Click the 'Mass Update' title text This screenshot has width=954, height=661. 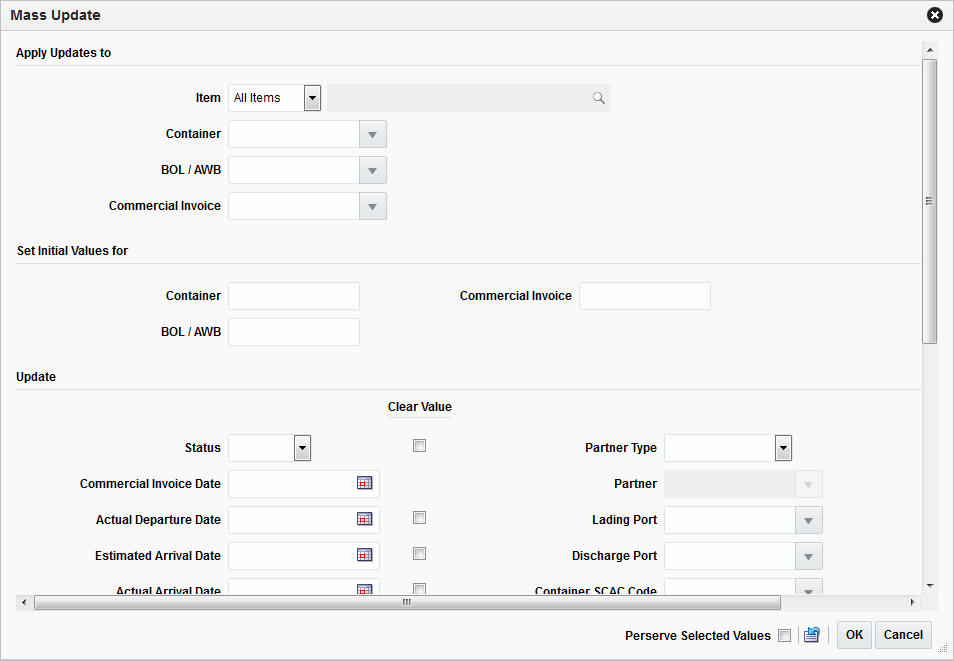(x=55, y=15)
